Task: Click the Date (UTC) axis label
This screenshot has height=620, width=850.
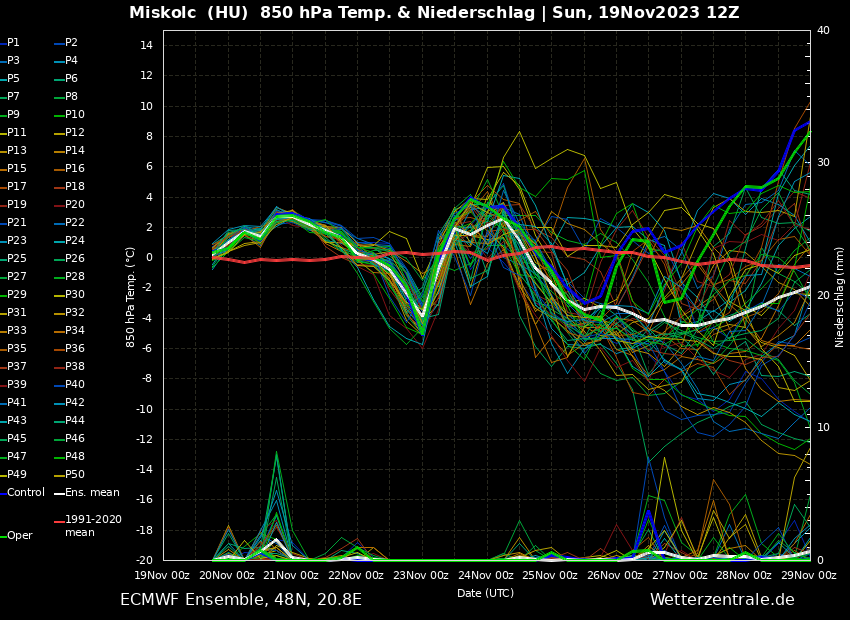Action: [x=485, y=593]
